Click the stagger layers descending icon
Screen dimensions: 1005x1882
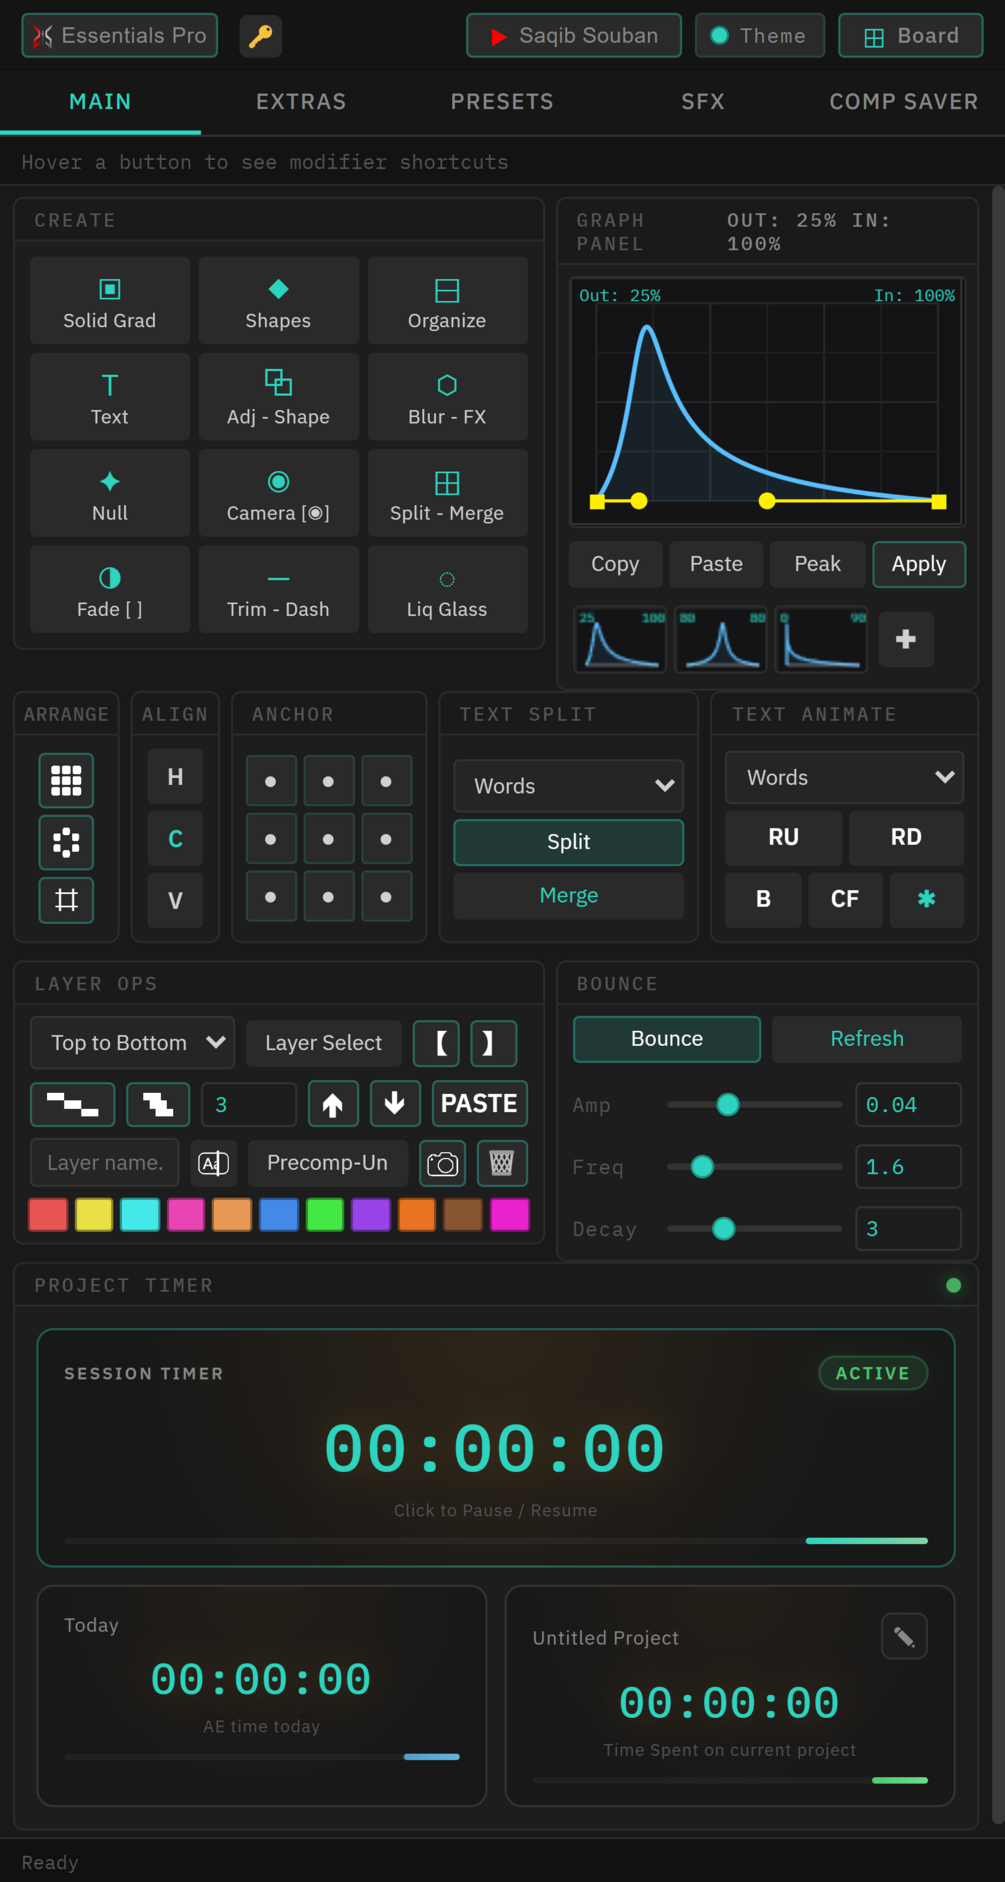point(73,1104)
